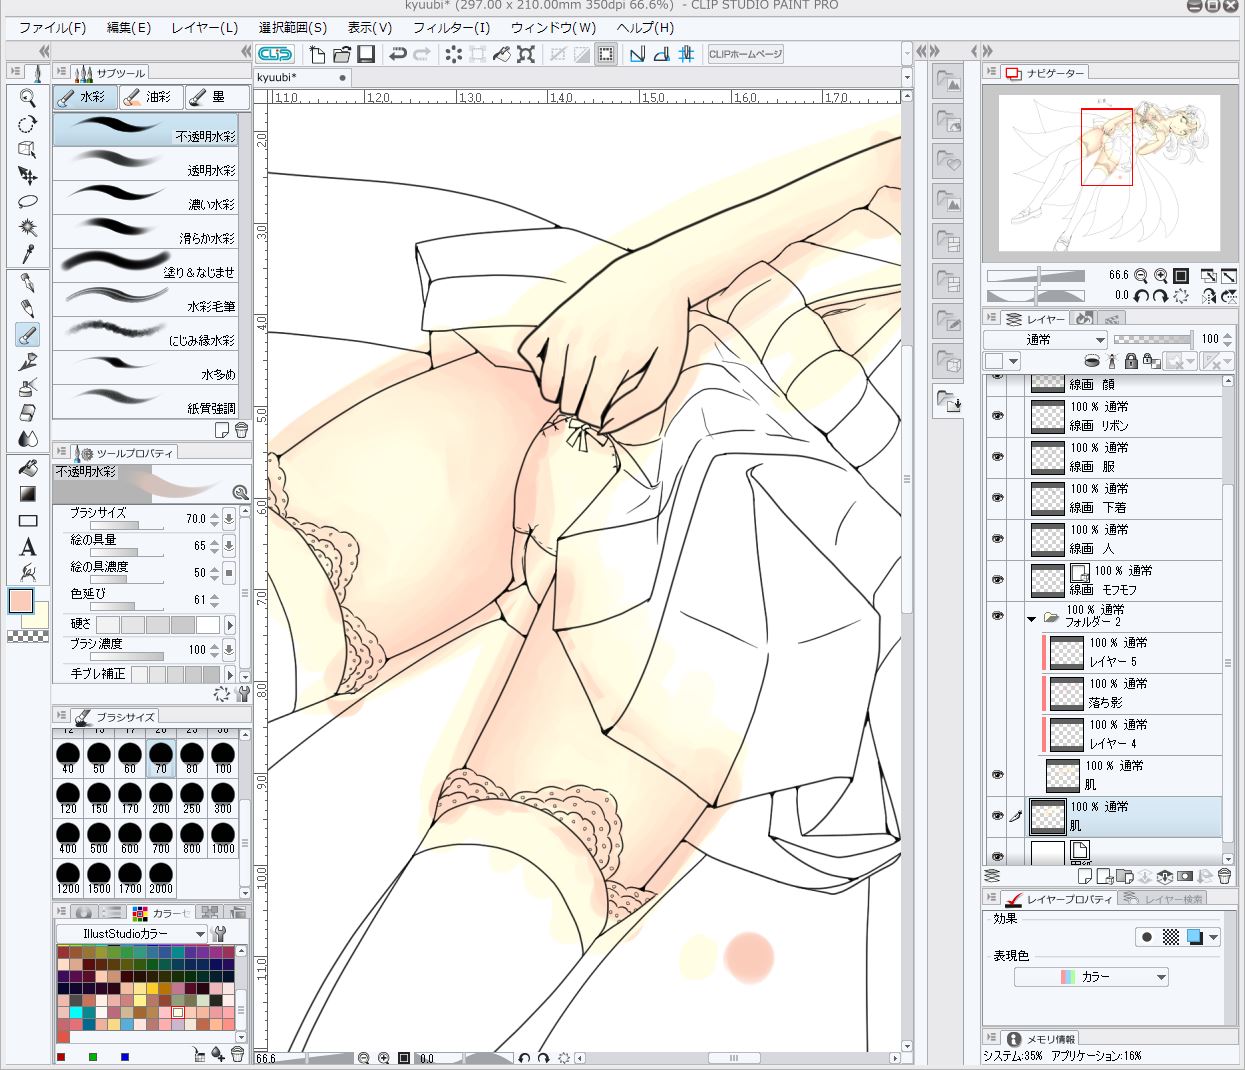The image size is (1245, 1070).
Task: Open the 表現色 カラー dropdown
Action: pos(1091,977)
